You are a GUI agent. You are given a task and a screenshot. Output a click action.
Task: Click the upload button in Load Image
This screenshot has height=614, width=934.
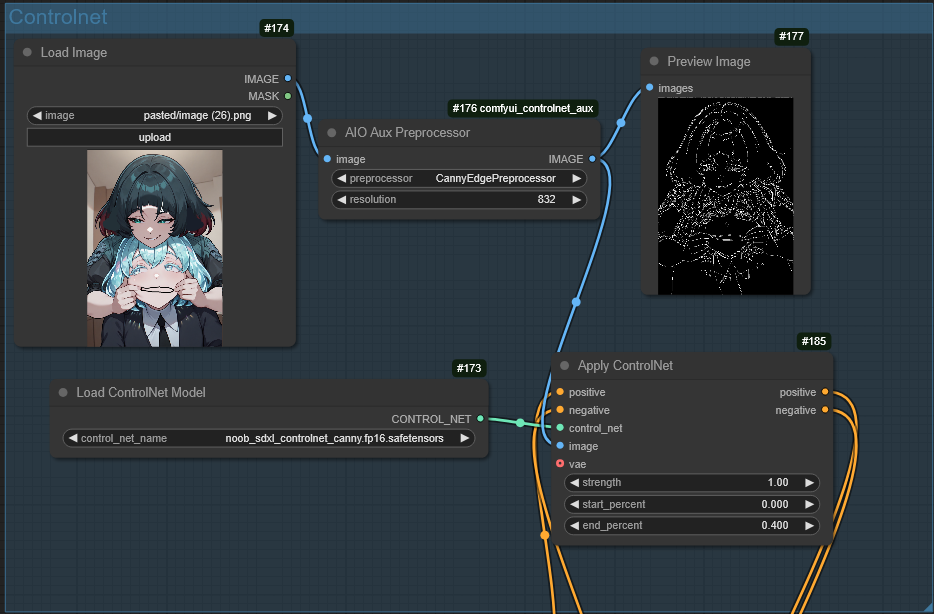pyautogui.click(x=155, y=137)
